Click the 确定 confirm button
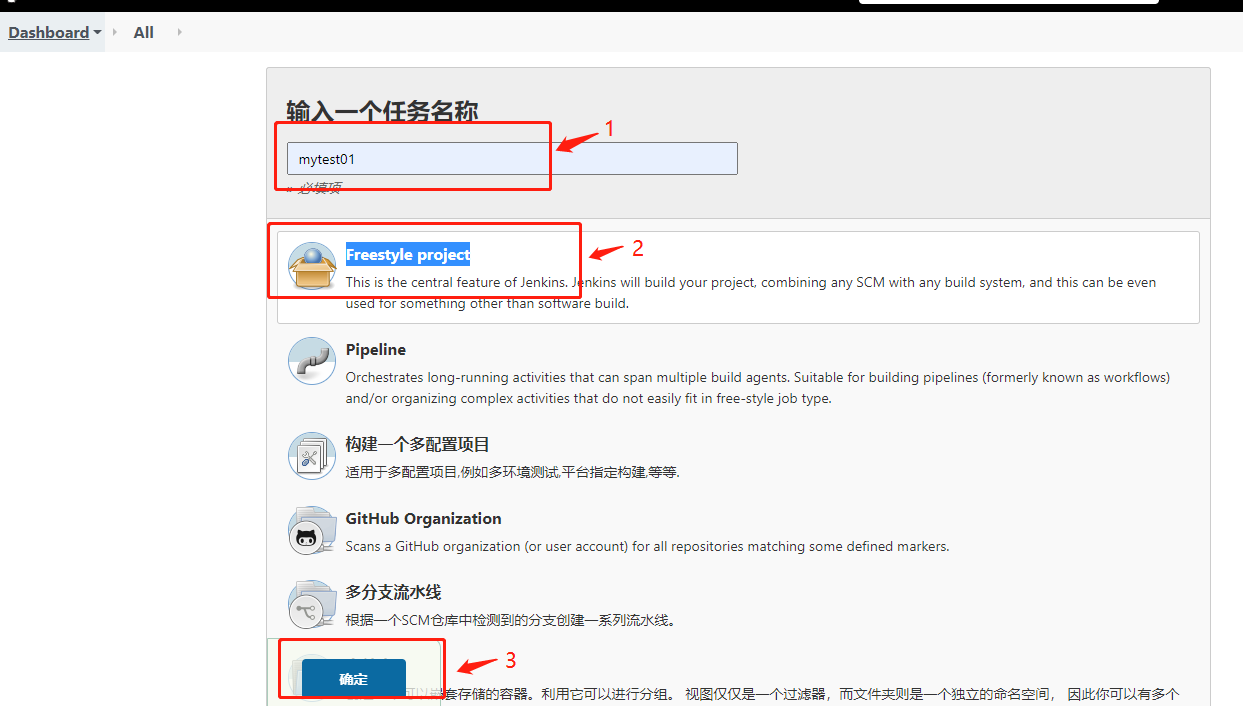 pos(354,679)
